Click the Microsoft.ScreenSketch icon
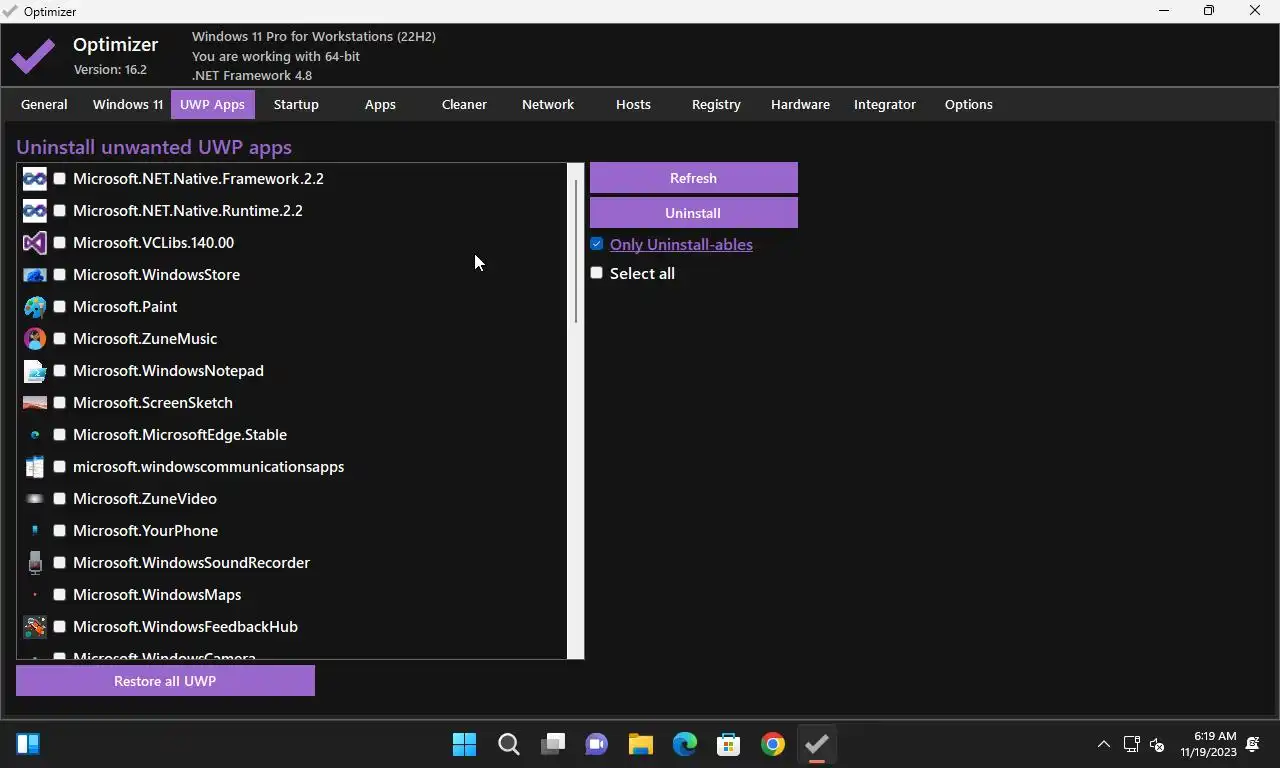 click(35, 403)
